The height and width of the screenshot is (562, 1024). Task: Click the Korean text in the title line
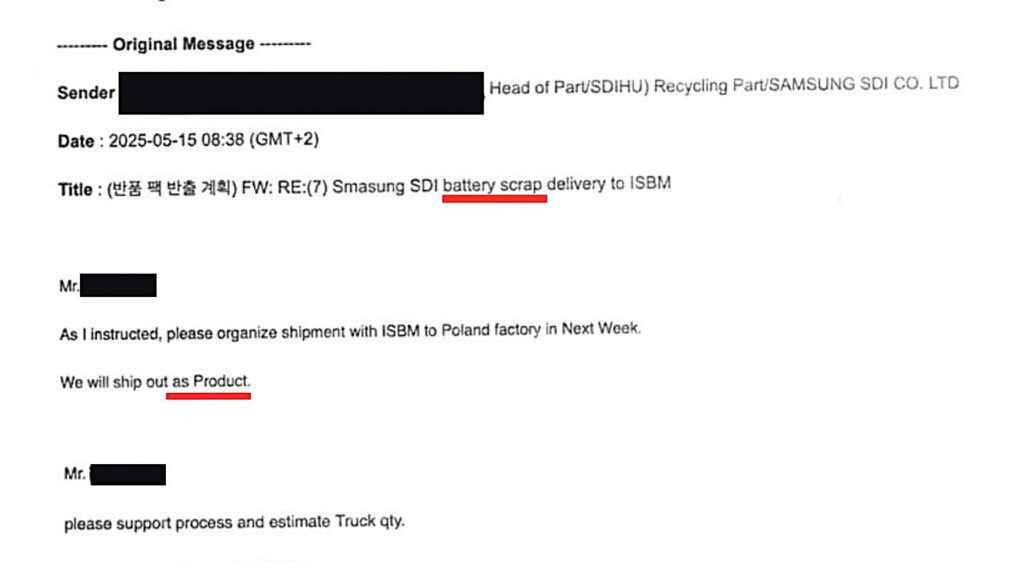click(168, 189)
